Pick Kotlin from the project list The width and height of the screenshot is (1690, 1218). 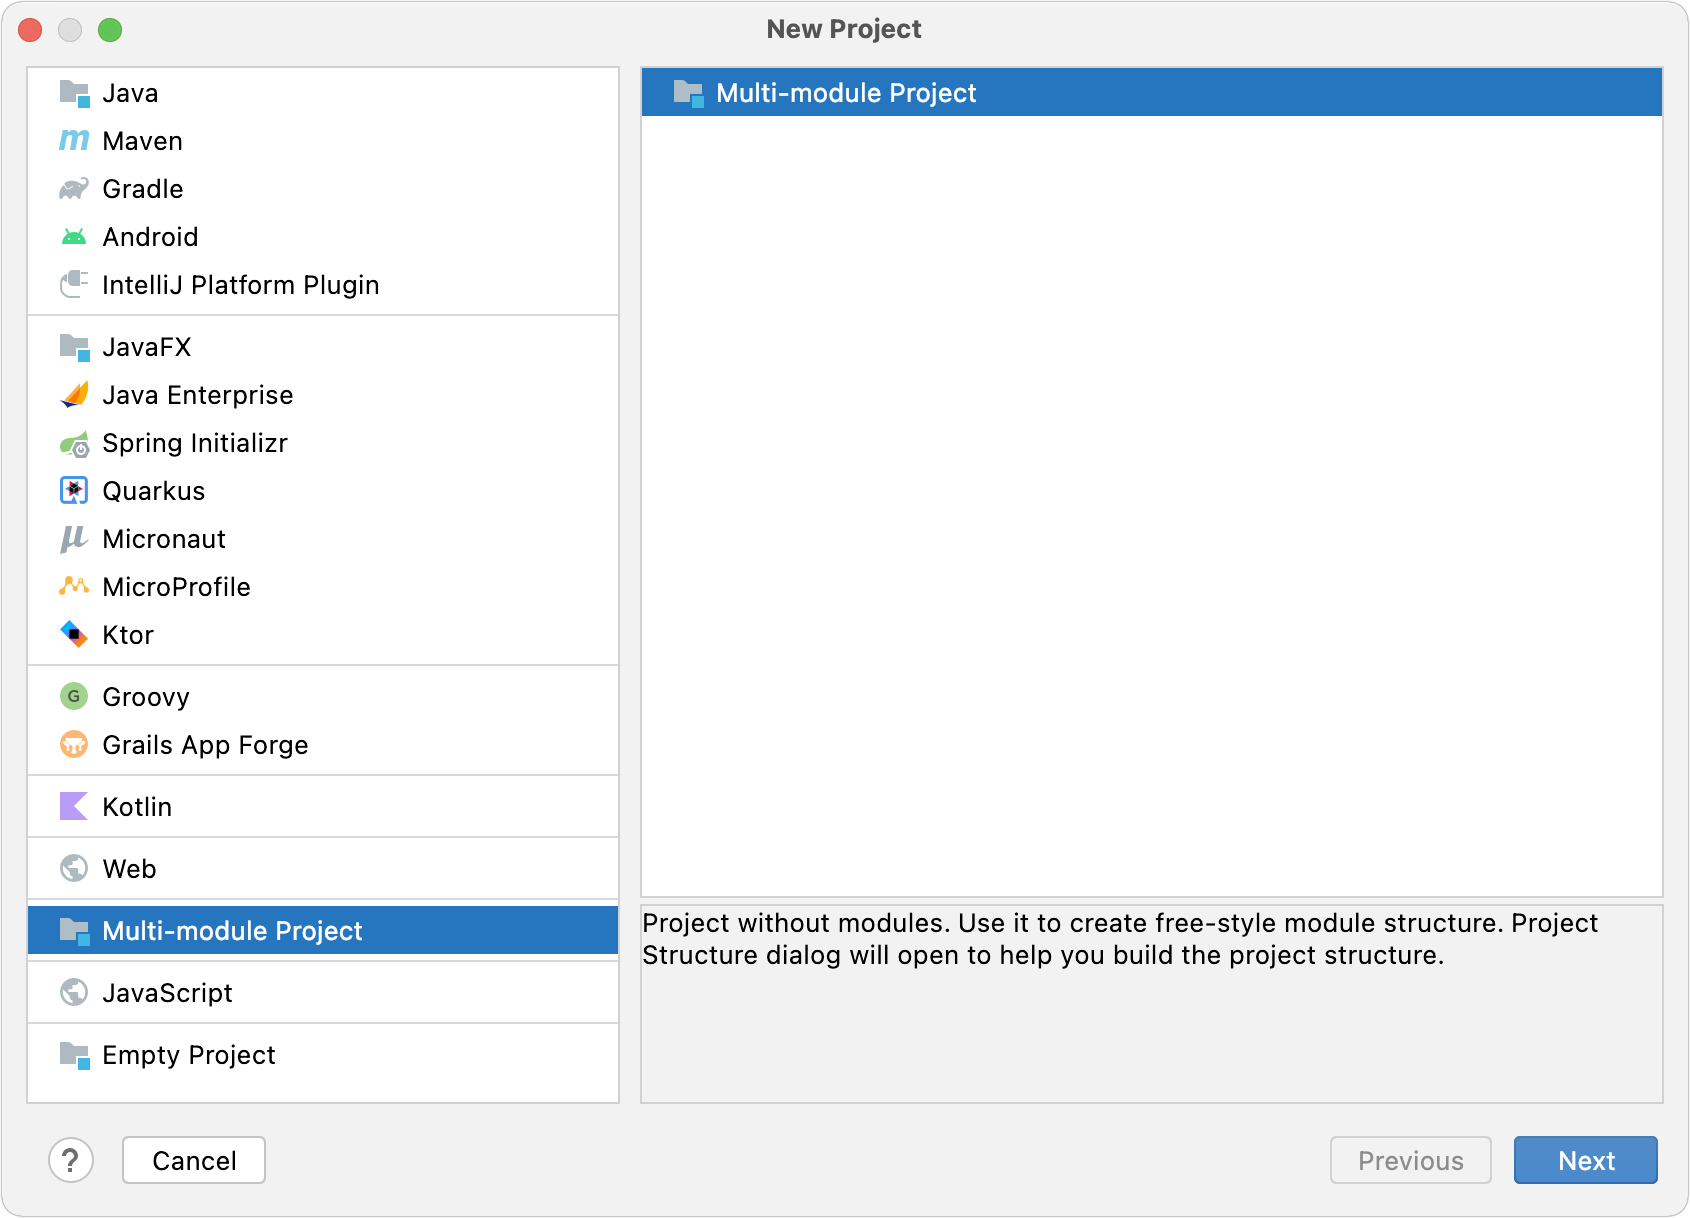(x=323, y=807)
